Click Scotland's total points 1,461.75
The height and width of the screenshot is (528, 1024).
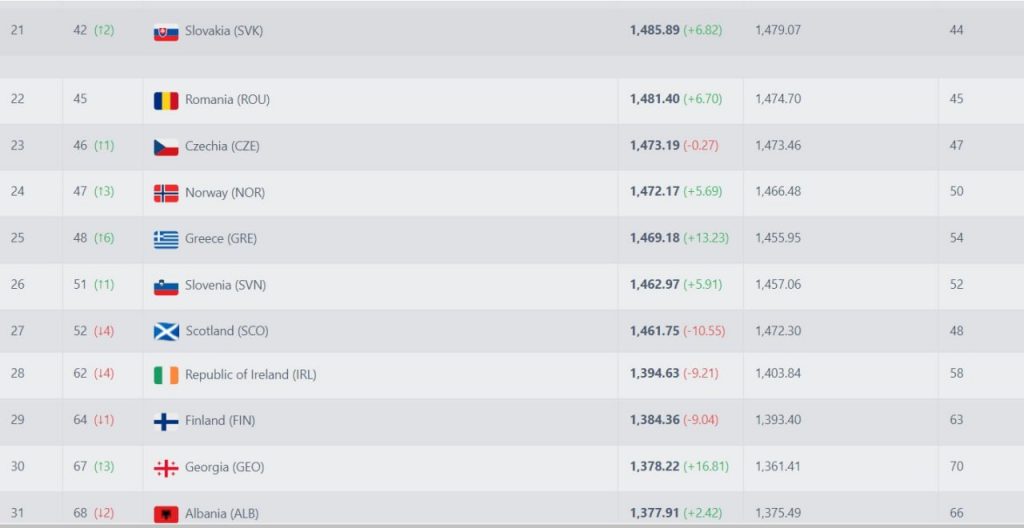tap(654, 331)
